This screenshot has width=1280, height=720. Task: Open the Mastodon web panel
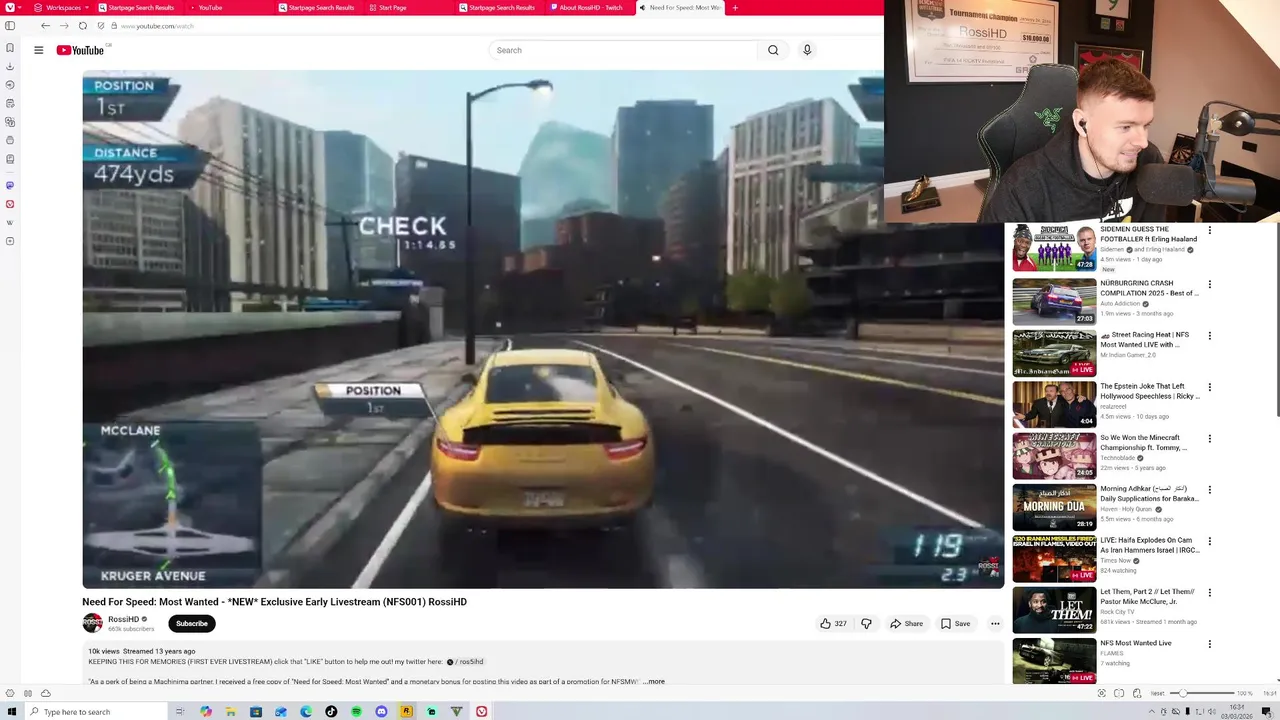coord(10,185)
